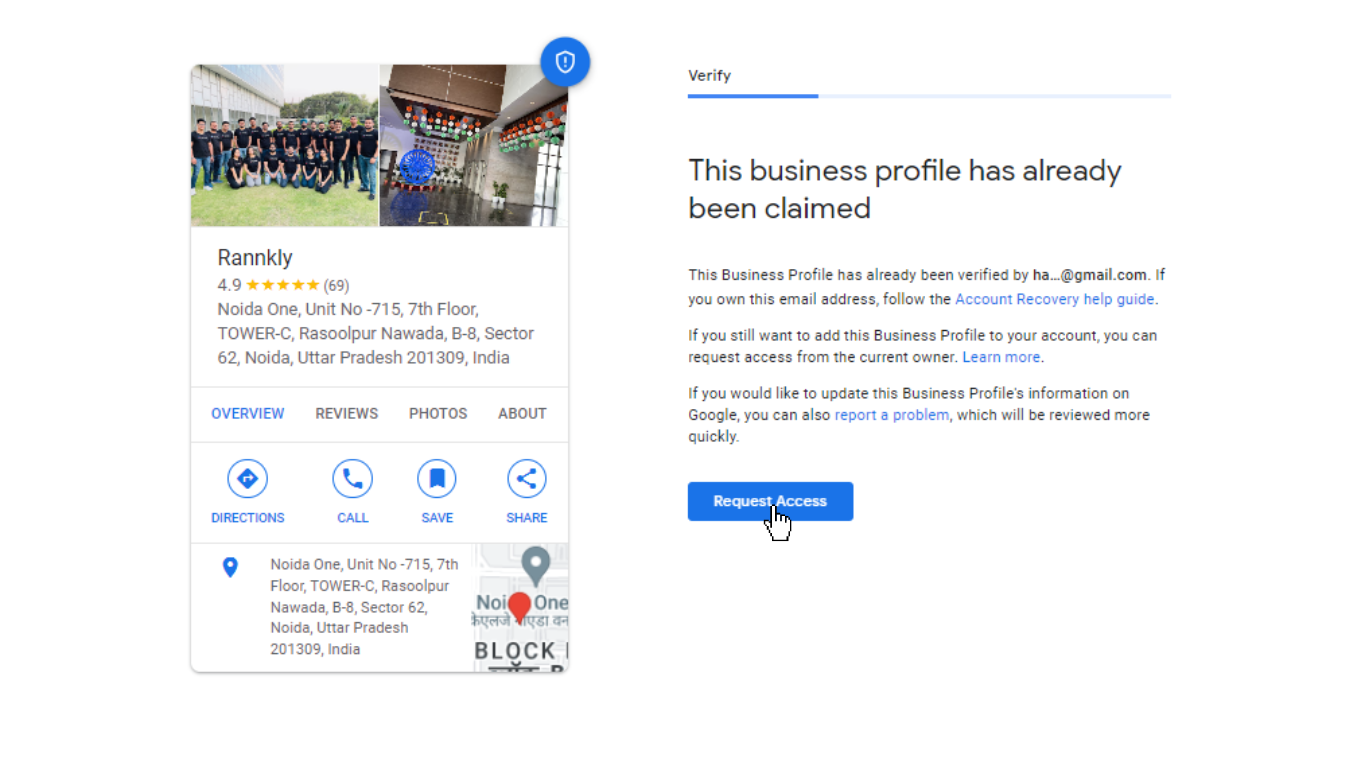
Task: Open the Account Recovery help guide link
Action: pyautogui.click(x=1055, y=299)
